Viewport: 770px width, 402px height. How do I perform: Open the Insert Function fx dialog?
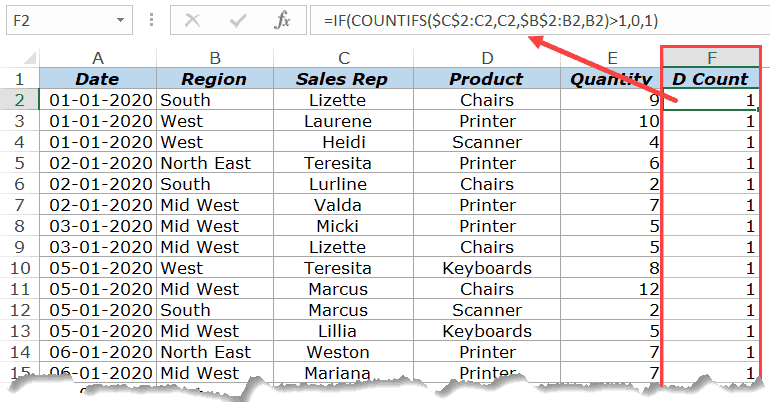(283, 19)
